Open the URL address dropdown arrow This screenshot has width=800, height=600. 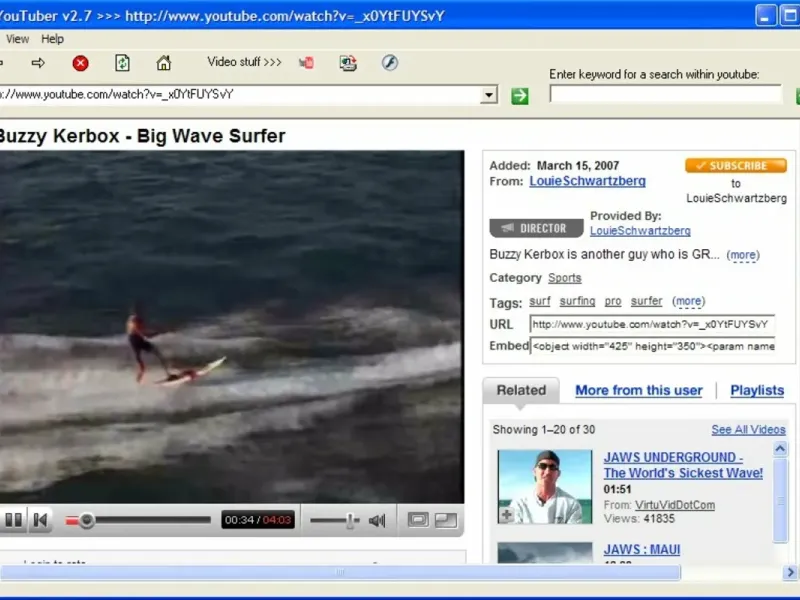489,95
